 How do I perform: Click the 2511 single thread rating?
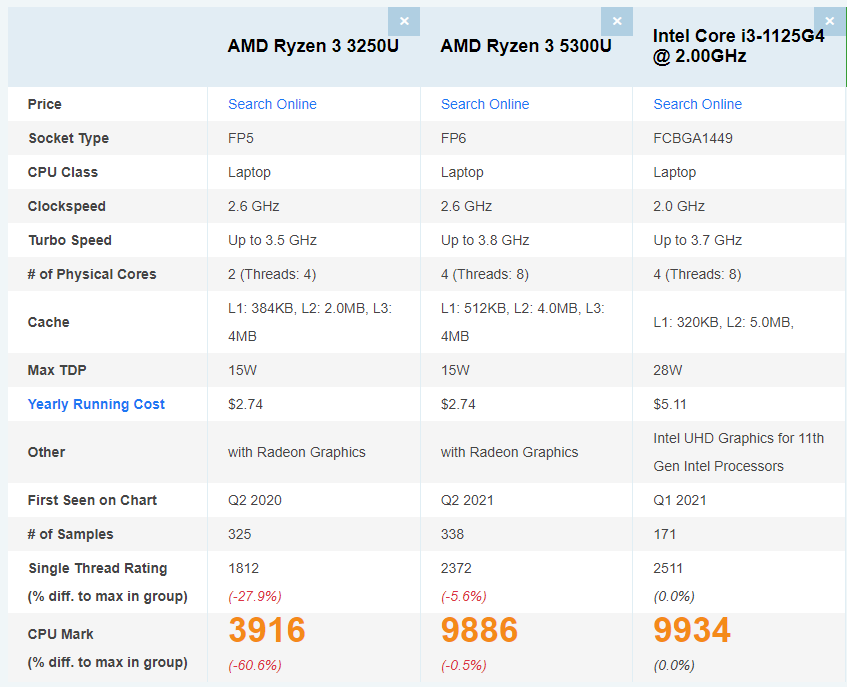pyautogui.click(x=668, y=568)
